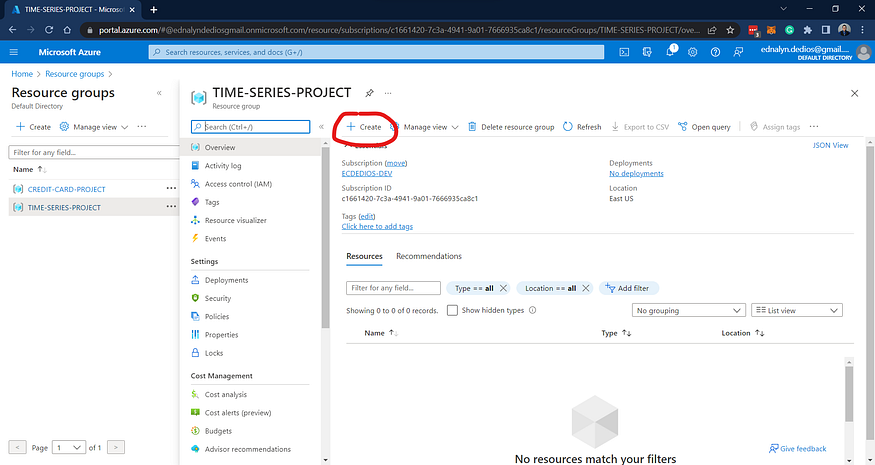
Task: Open the ECDEDIOS-DEV subscription link
Action: pos(367,174)
